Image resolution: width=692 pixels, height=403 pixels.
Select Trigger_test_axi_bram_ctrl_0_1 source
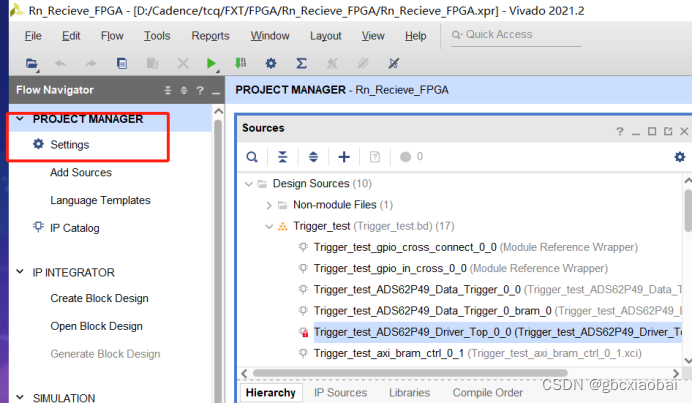(389, 353)
